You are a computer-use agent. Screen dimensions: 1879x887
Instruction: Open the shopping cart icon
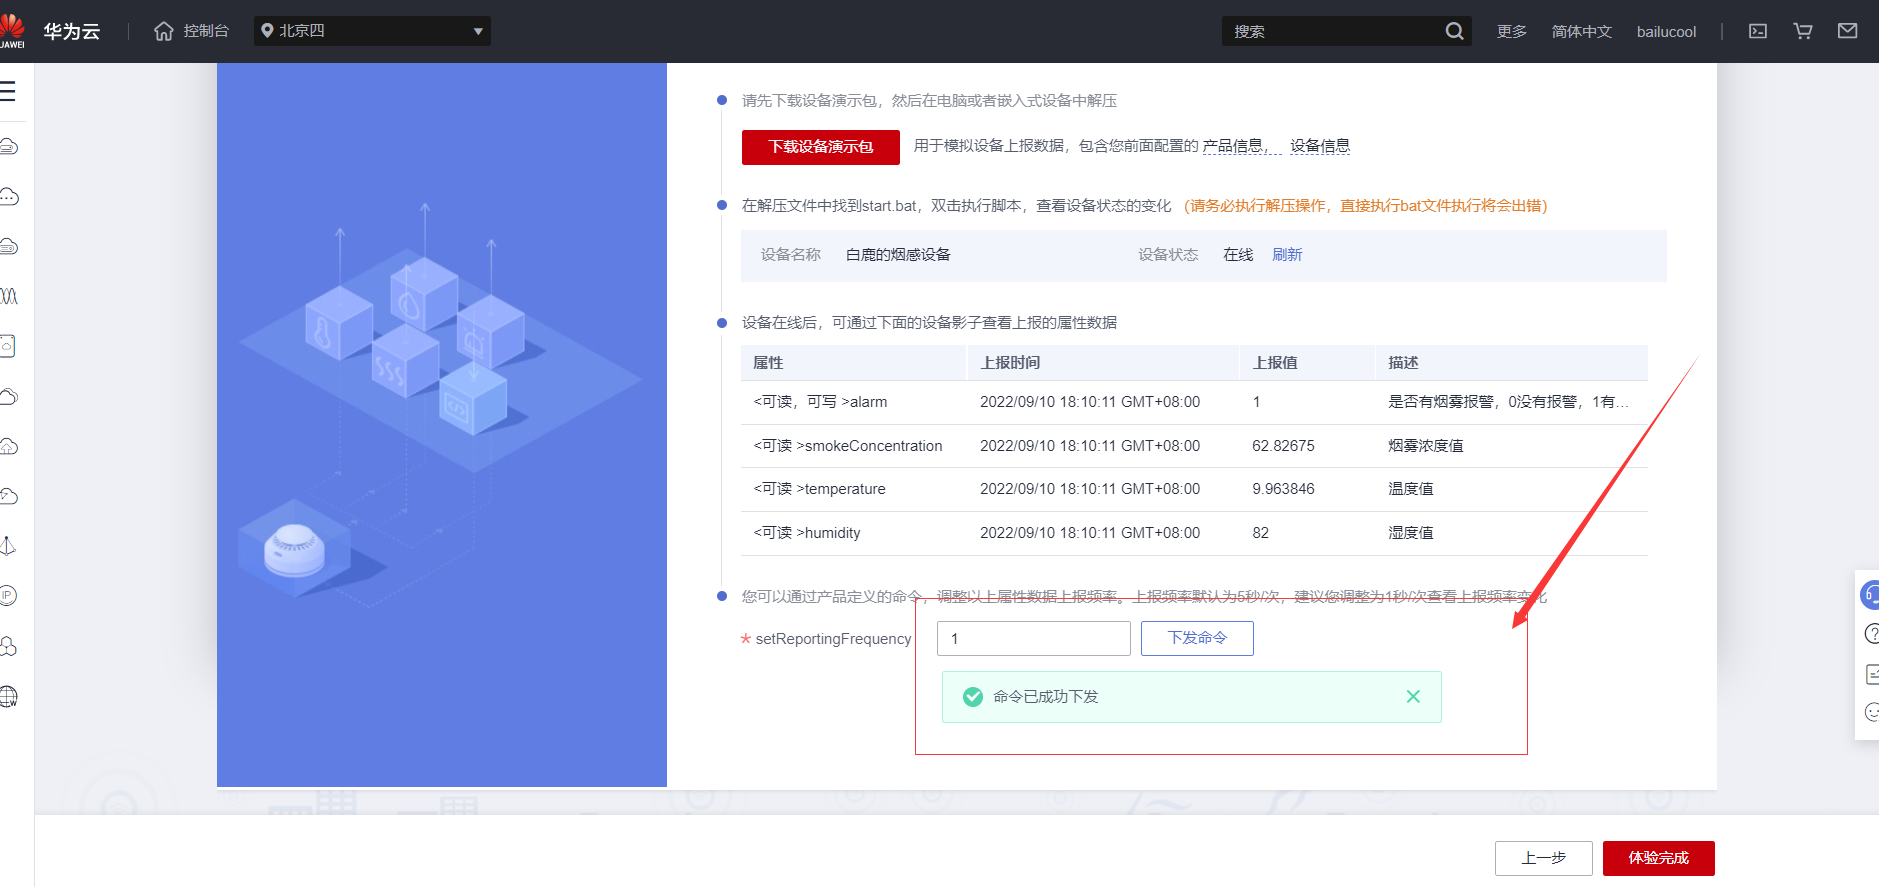(1803, 31)
